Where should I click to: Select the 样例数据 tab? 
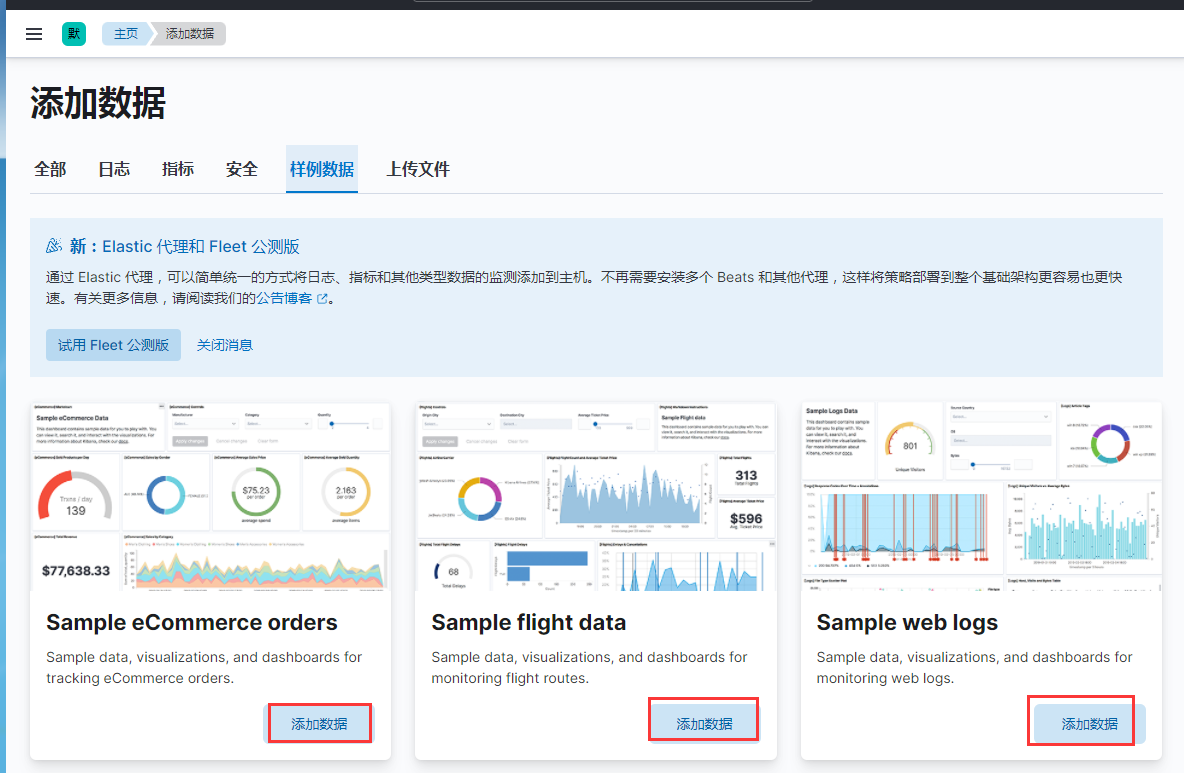coord(322,169)
